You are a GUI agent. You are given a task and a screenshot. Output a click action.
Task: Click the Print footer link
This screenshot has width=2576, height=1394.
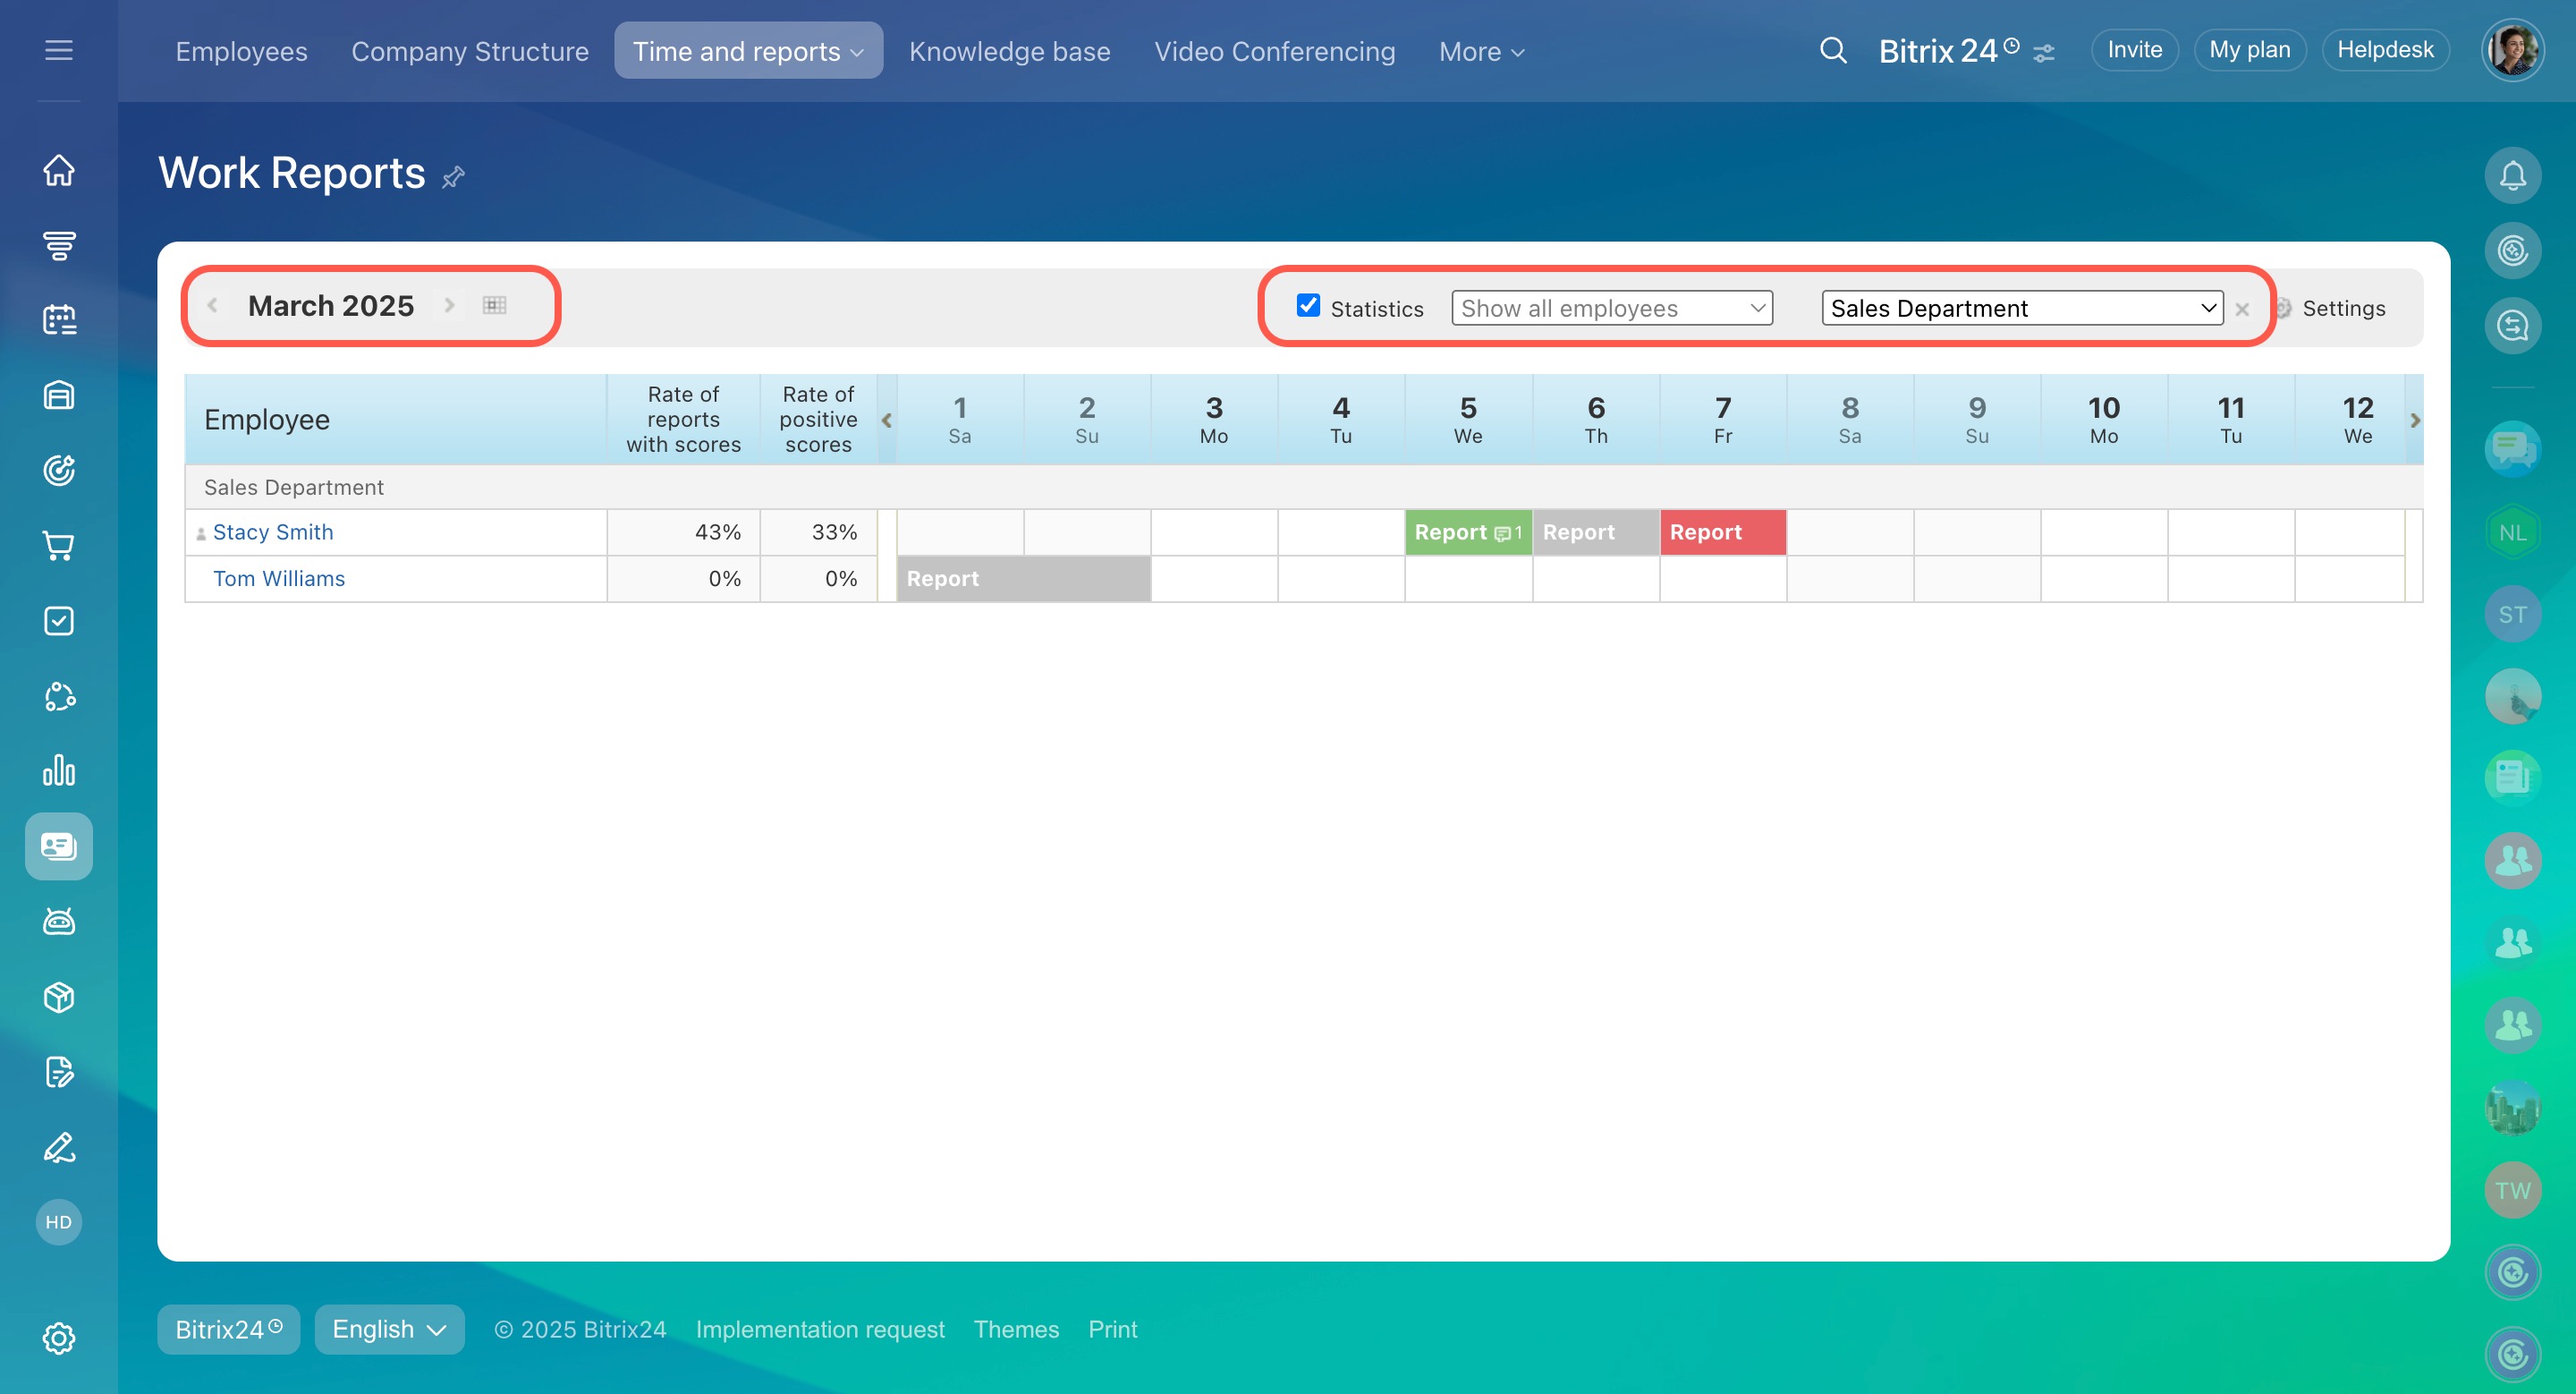pyautogui.click(x=1112, y=1329)
